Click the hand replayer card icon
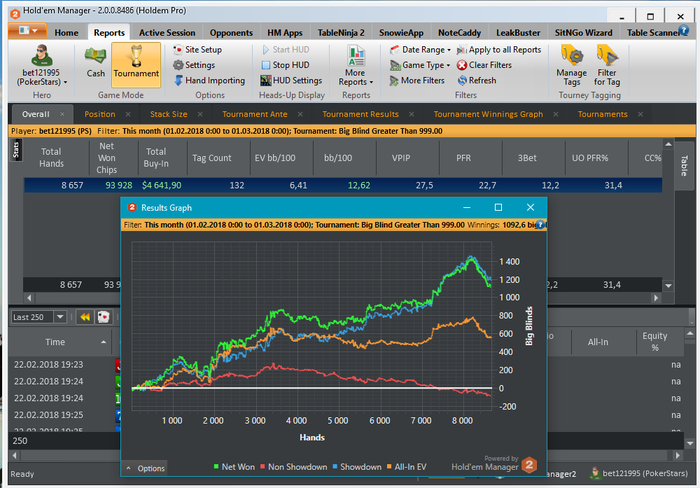The width and height of the screenshot is (700, 488). [104, 317]
